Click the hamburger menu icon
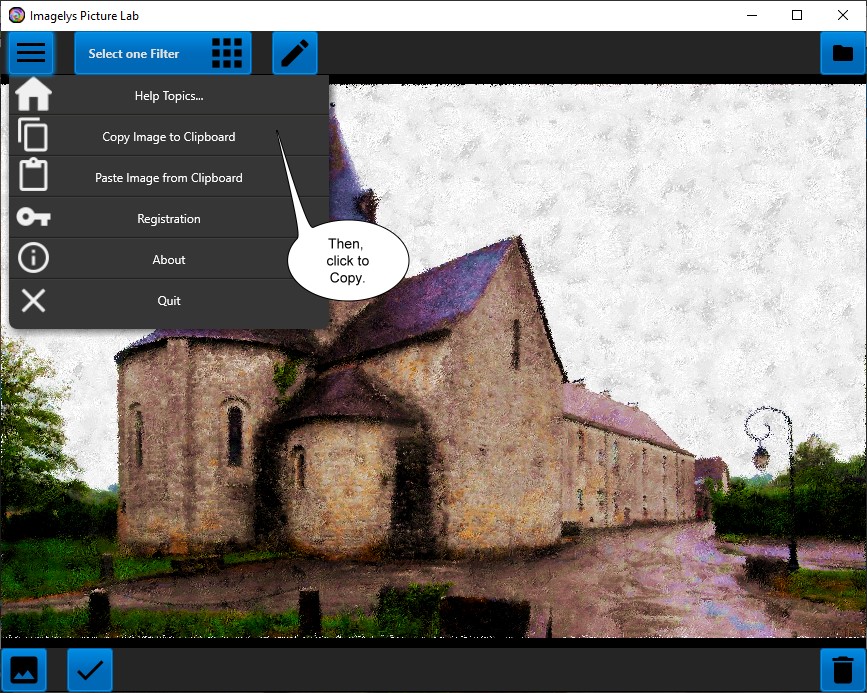 point(31,53)
